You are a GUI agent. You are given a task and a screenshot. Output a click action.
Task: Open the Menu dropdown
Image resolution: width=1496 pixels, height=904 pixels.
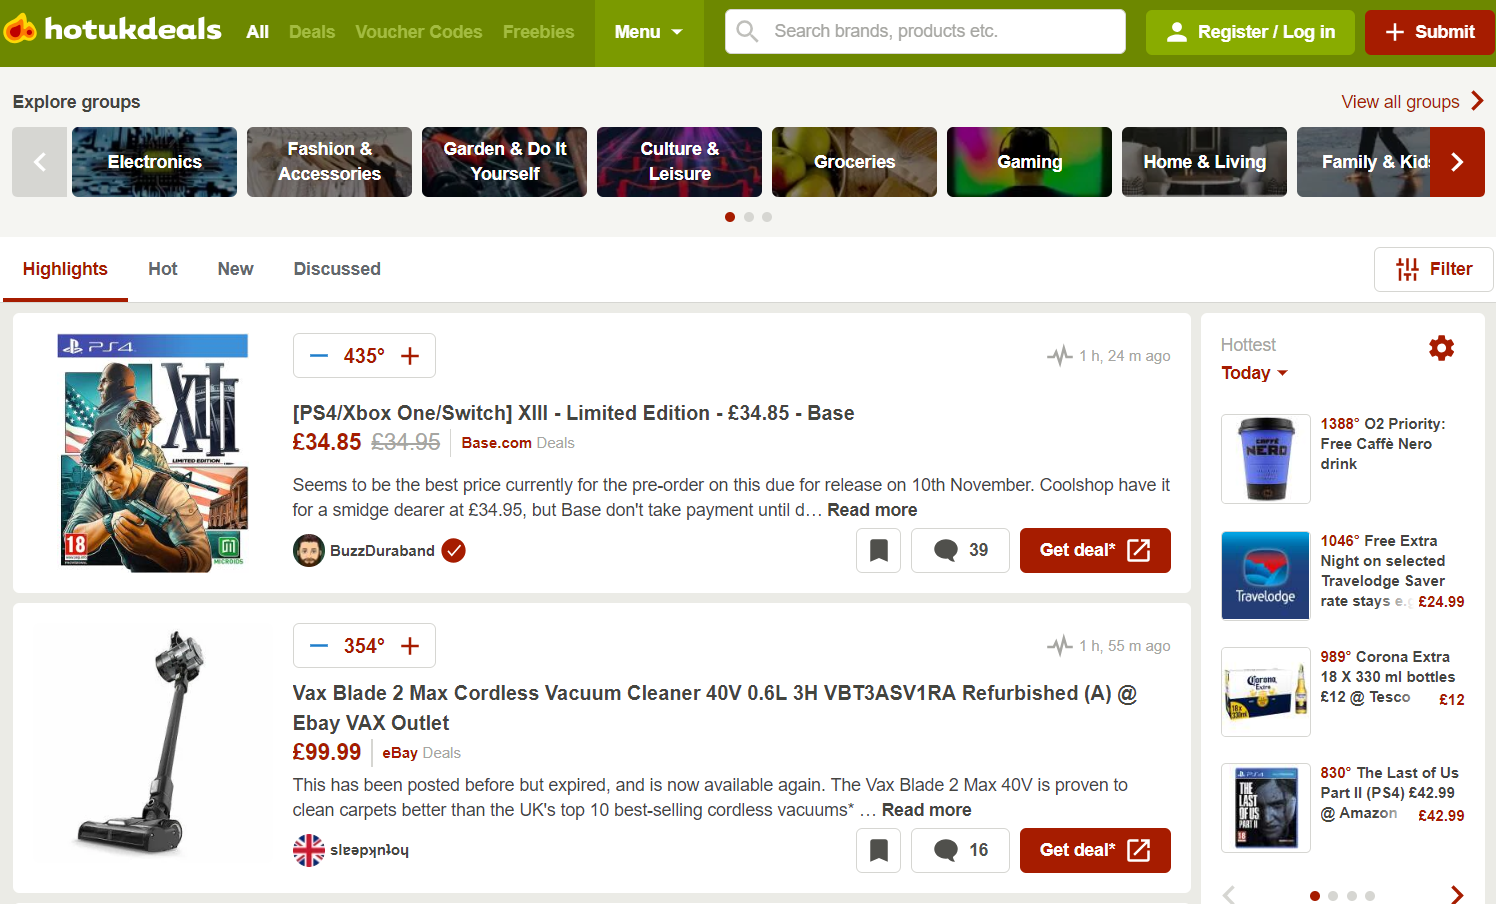(x=649, y=33)
